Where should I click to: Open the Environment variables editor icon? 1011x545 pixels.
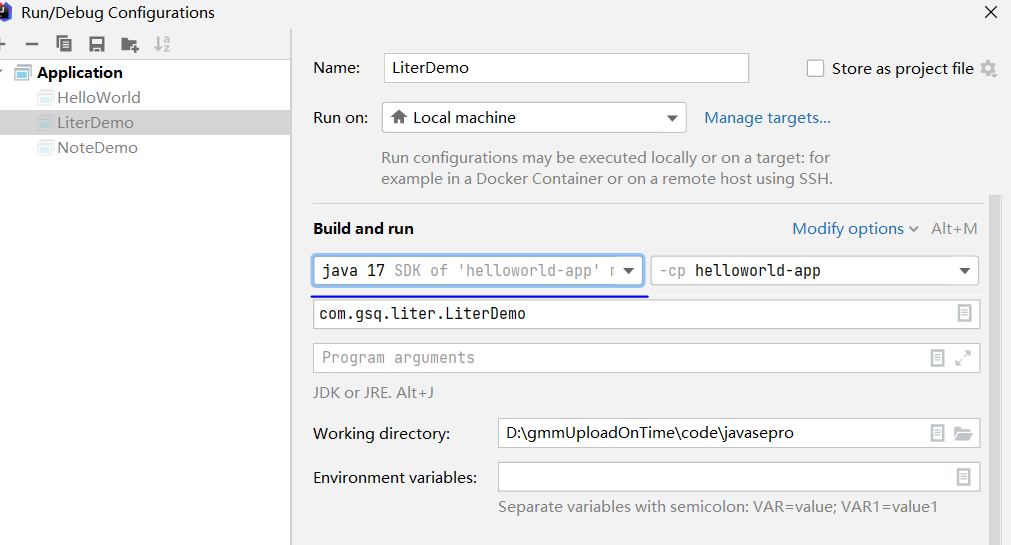pos(963,477)
